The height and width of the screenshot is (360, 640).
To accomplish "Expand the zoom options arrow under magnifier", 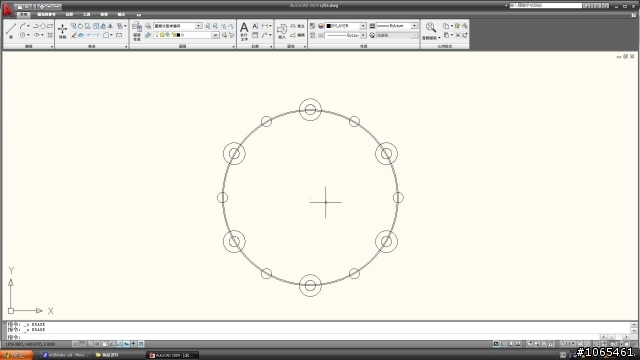I will pos(439,38).
